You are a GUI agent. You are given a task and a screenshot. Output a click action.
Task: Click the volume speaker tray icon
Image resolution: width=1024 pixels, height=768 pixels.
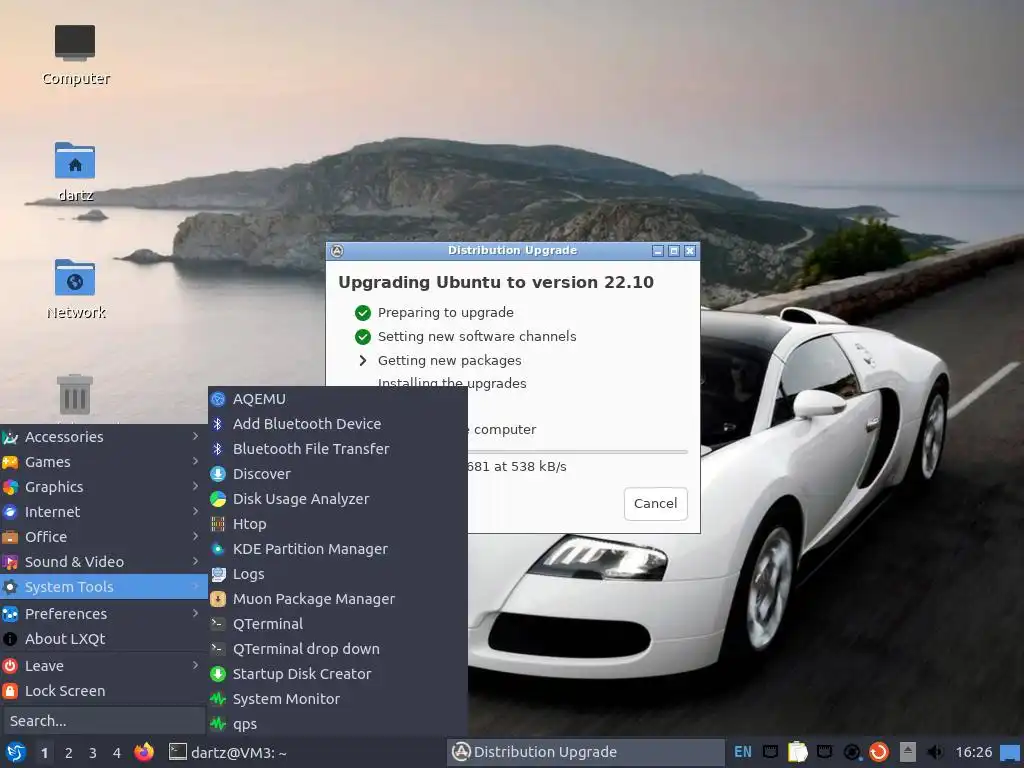935,752
